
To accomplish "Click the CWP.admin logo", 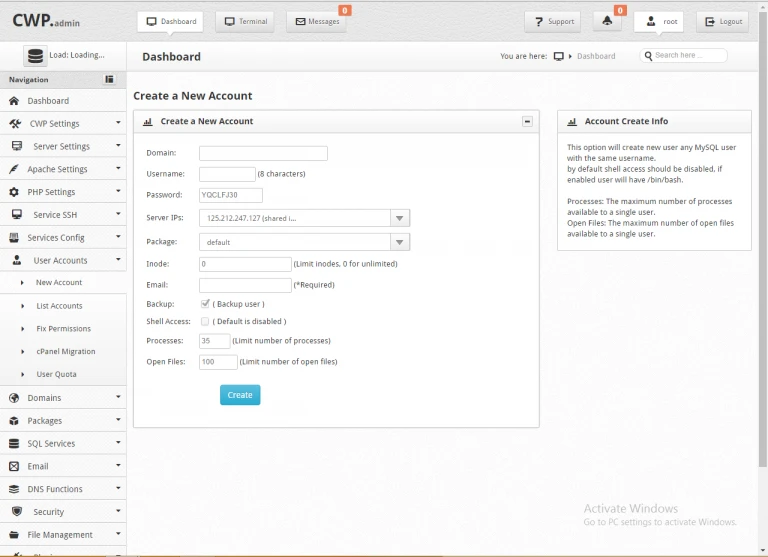I will click(x=46, y=21).
